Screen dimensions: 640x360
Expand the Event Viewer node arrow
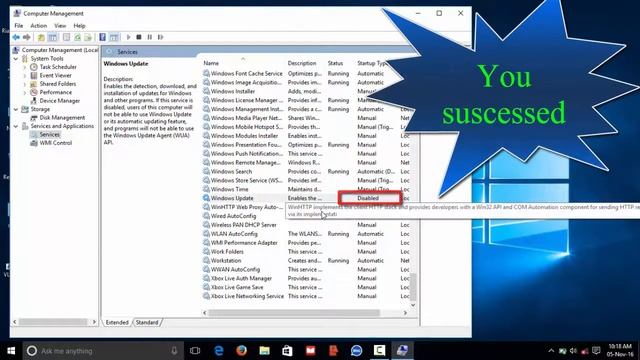coord(24,76)
